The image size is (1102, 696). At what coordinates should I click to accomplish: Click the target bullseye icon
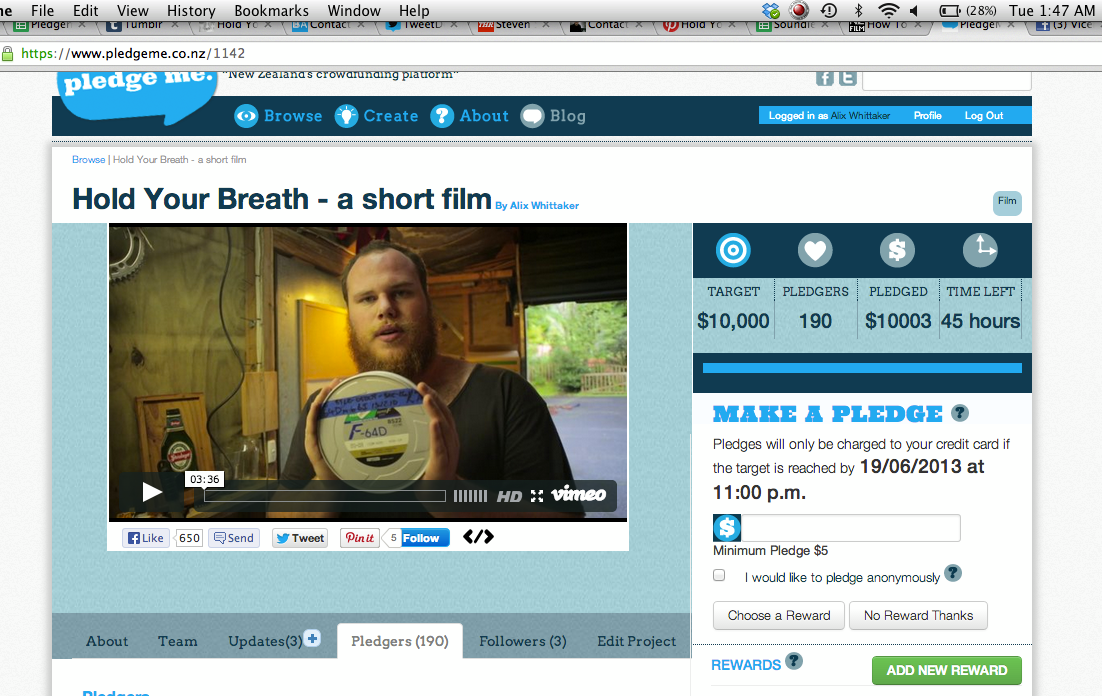733,250
